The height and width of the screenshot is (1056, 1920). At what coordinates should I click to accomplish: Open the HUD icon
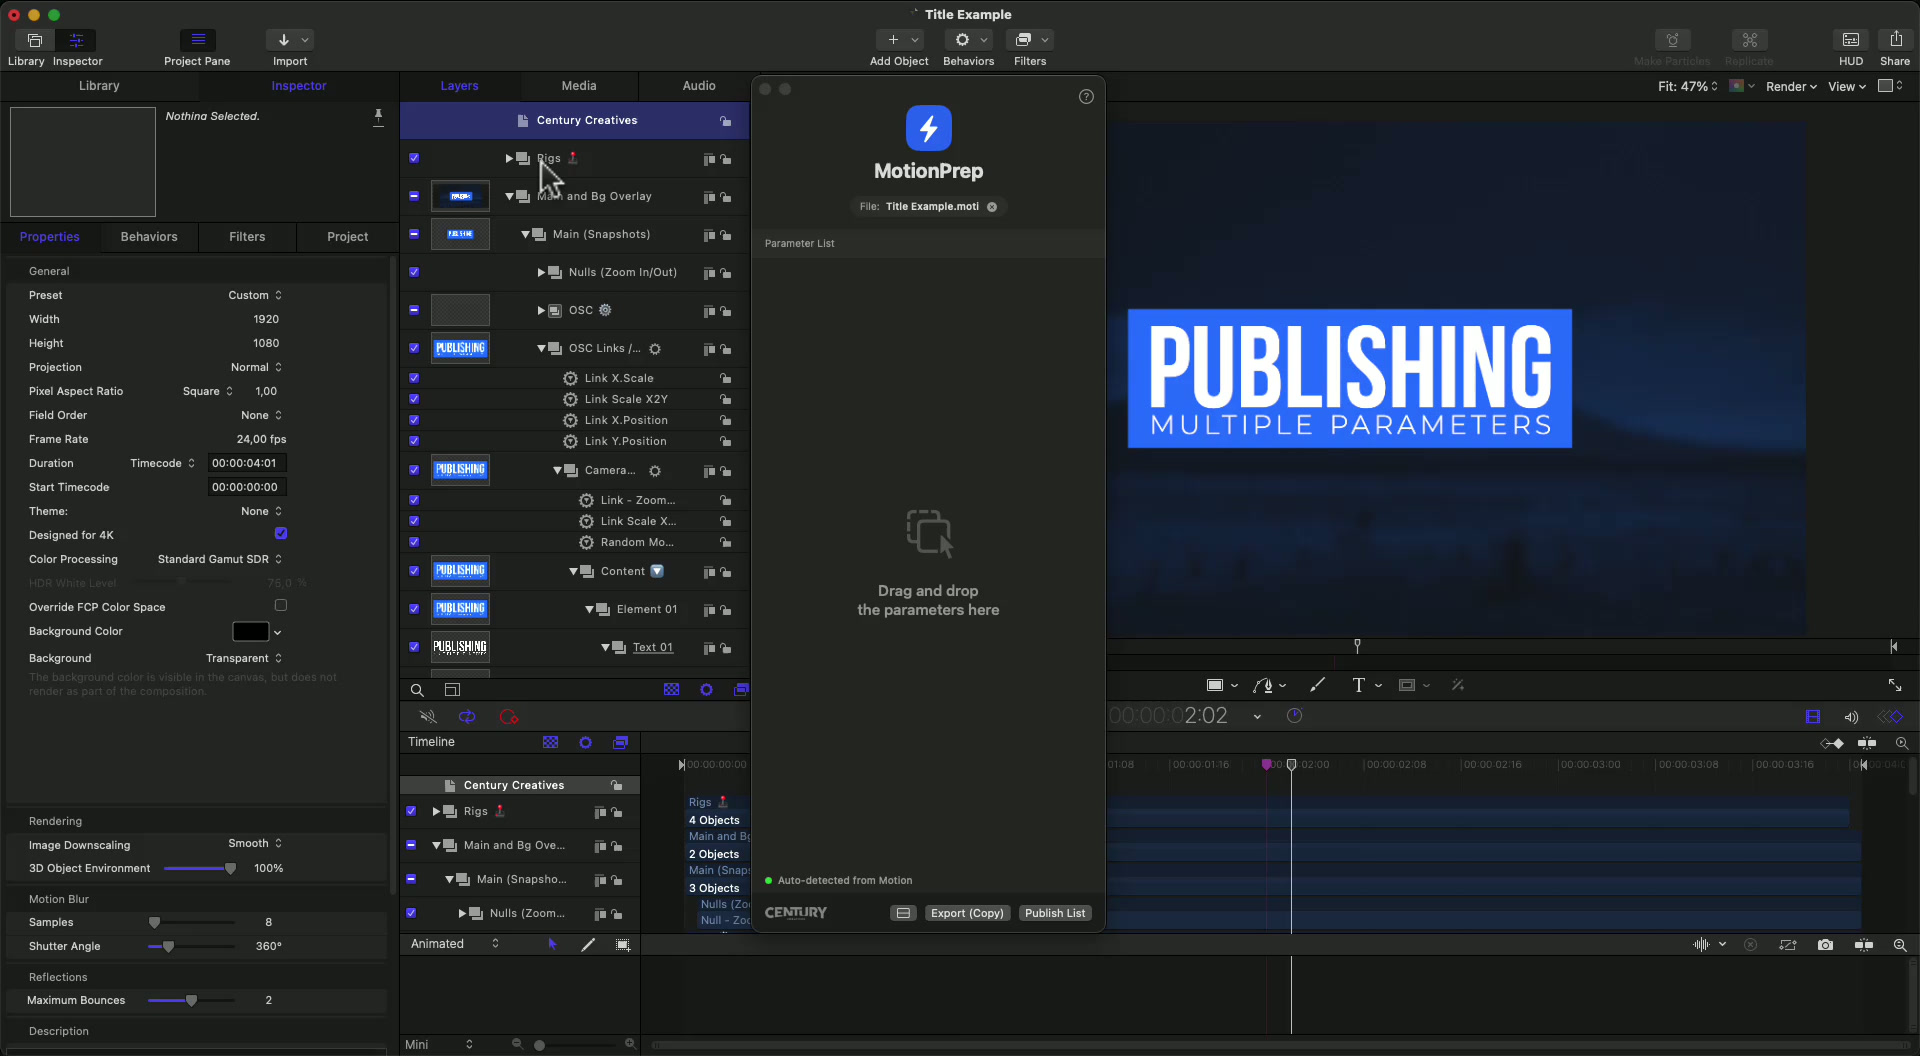click(x=1851, y=40)
